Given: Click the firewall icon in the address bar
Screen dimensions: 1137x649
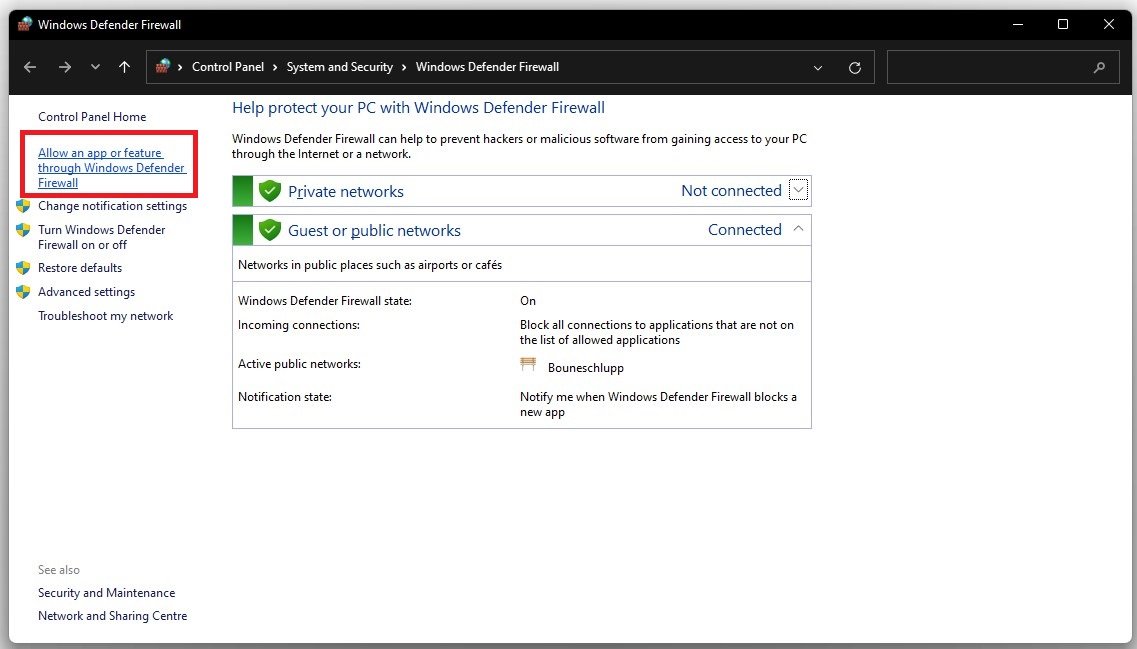Looking at the screenshot, I should pos(162,66).
